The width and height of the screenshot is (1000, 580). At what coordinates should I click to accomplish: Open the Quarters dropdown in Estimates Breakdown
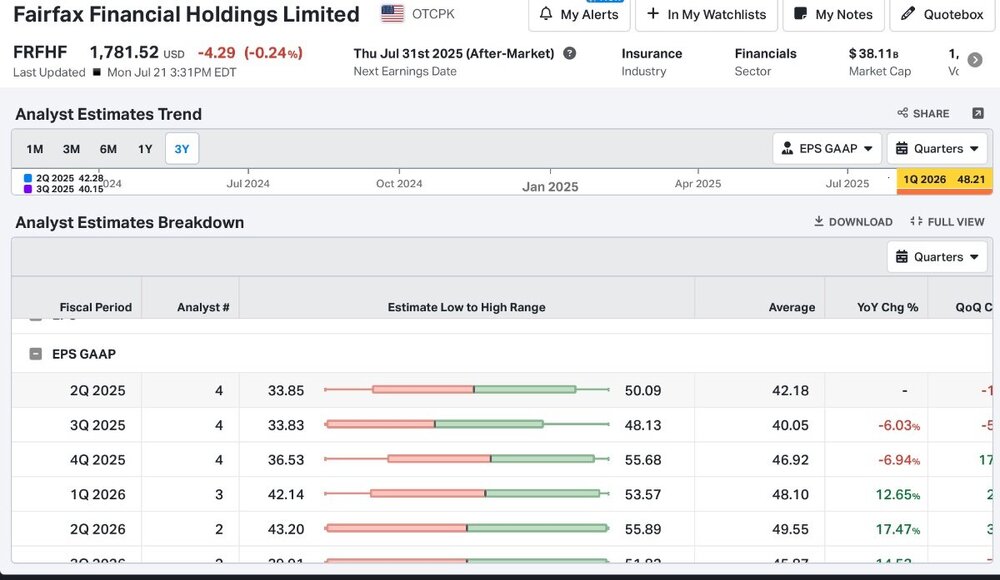pyautogui.click(x=937, y=257)
